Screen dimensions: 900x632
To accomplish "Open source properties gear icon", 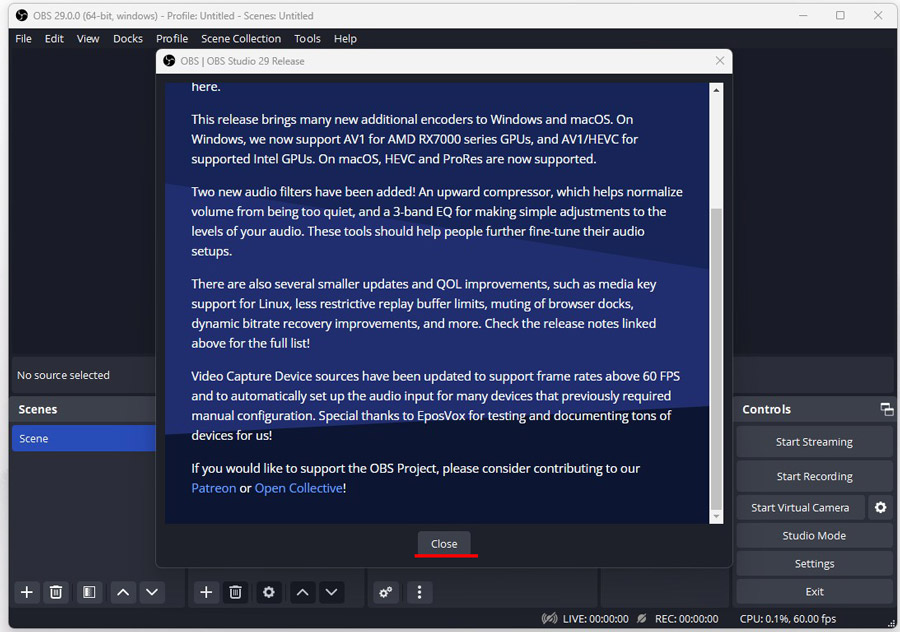I will (269, 592).
